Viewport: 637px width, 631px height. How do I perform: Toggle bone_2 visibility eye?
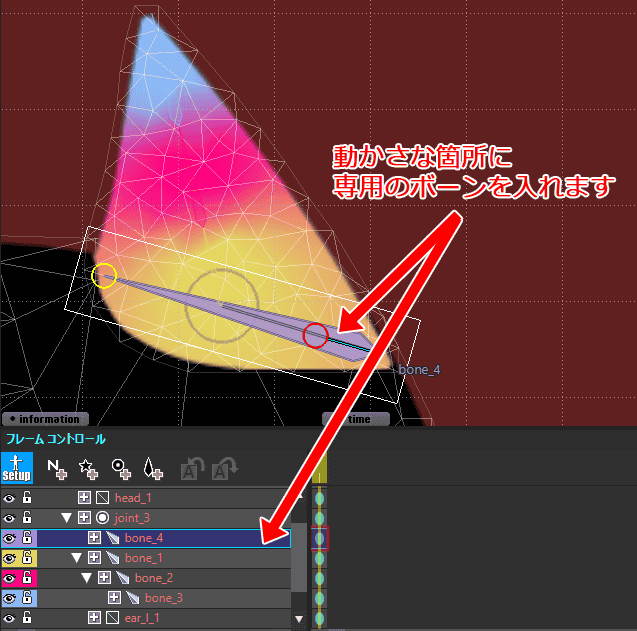(x=9, y=578)
